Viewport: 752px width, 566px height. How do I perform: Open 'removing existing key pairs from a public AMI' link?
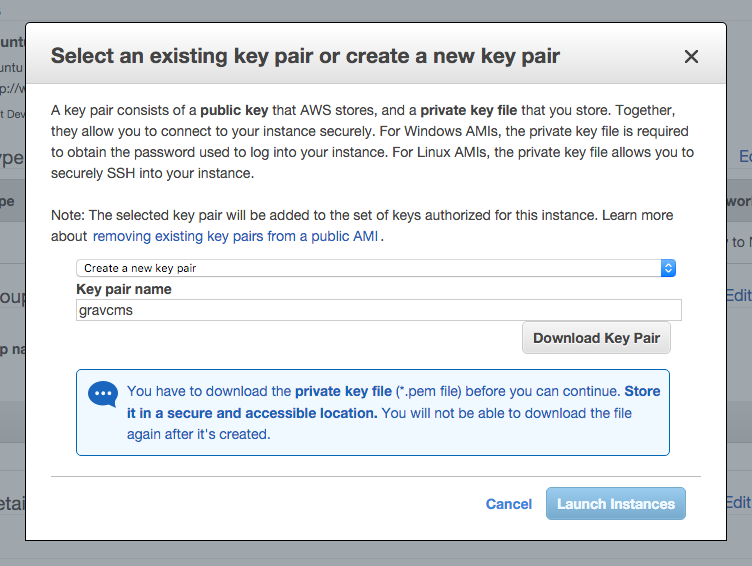click(x=235, y=236)
